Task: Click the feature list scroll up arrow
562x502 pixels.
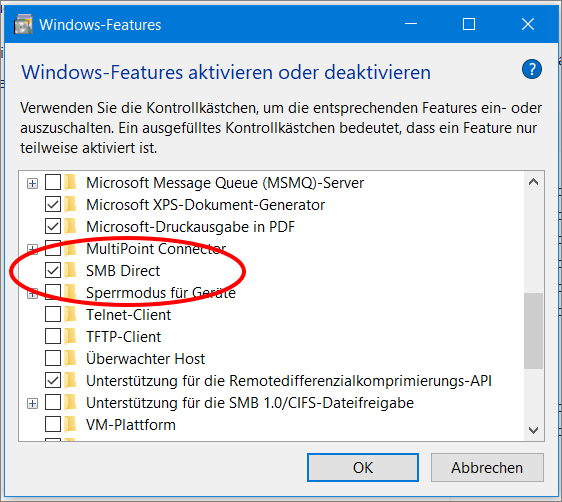Action: [533, 182]
